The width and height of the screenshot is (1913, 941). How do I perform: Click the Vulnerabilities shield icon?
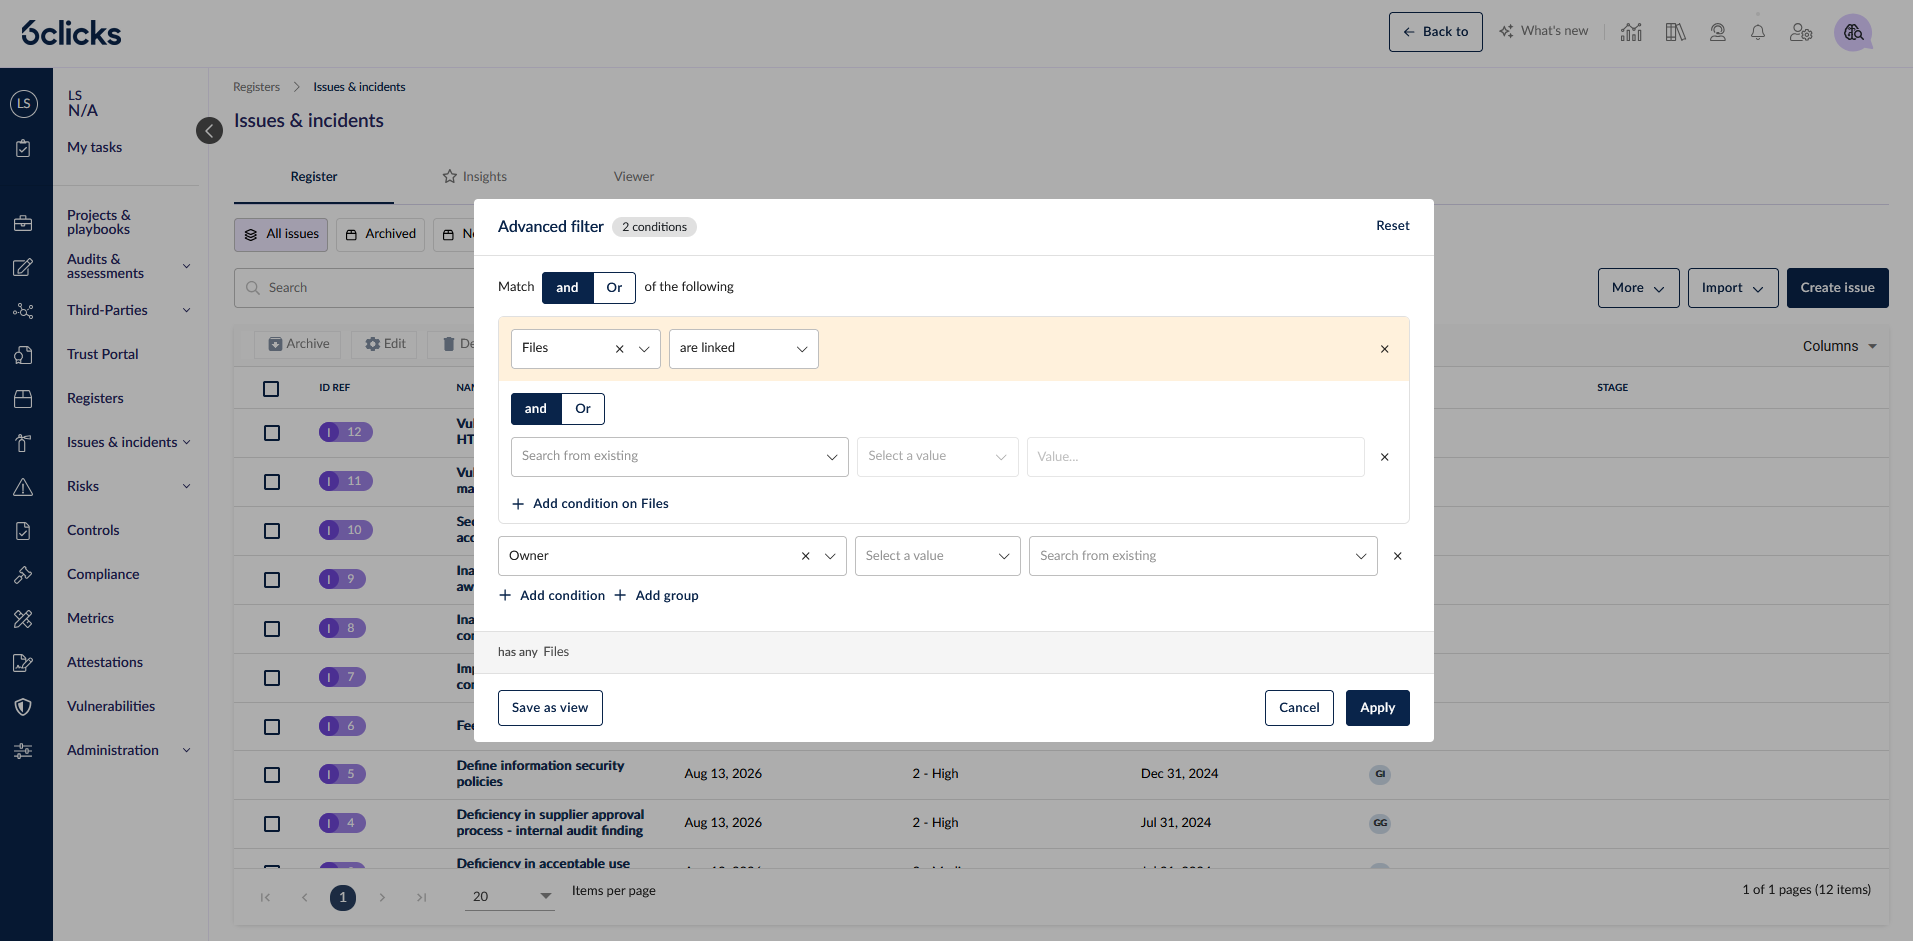[x=23, y=707]
